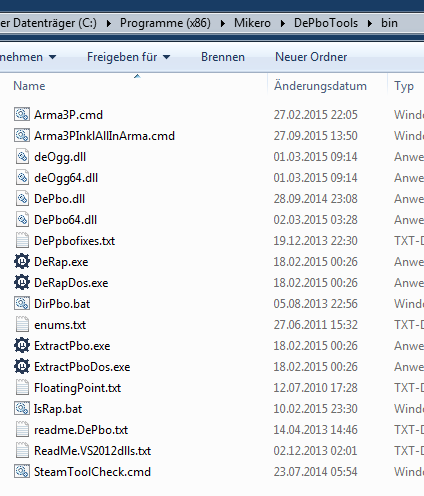
Task: Select the file name ExtractPbo.exe
Action: pos(72,346)
